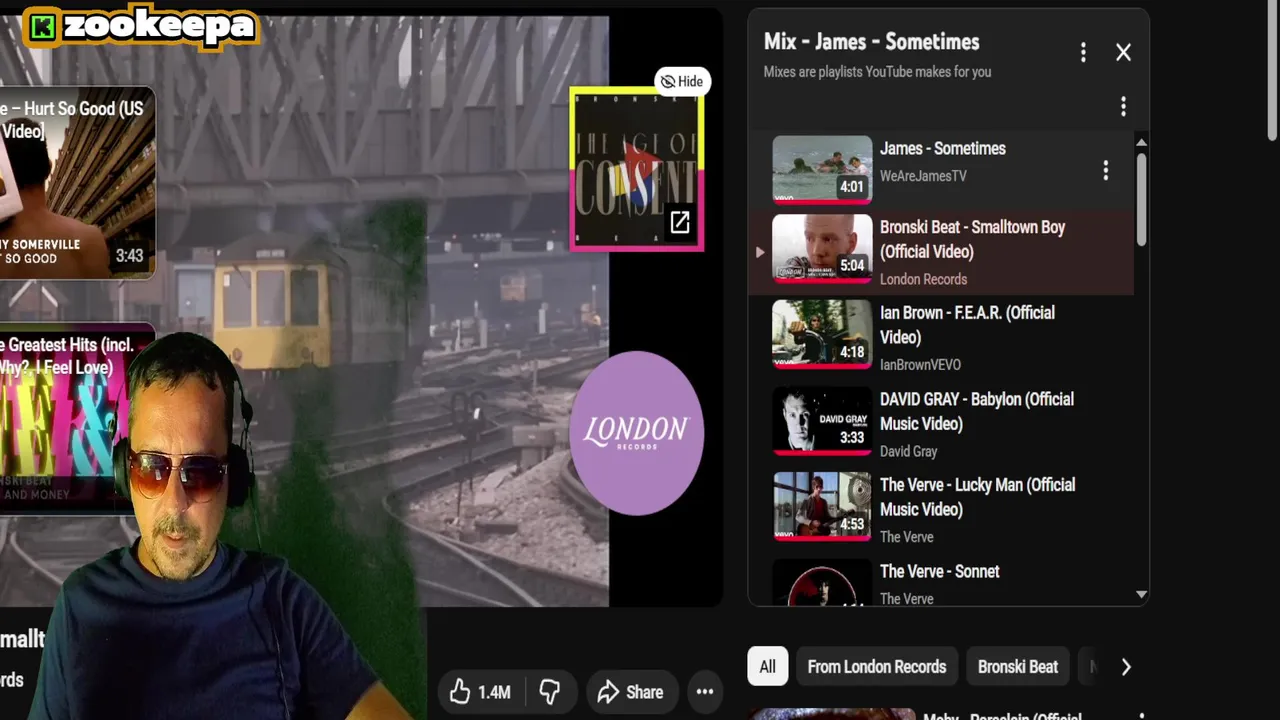Screen dimensions: 1280x720
Task: Click the now-playing arrow beside Smalltown Boy
Action: (760, 252)
